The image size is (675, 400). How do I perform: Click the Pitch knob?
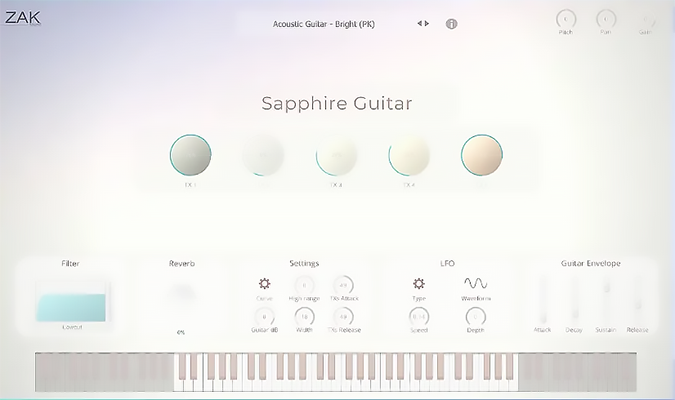click(x=566, y=19)
